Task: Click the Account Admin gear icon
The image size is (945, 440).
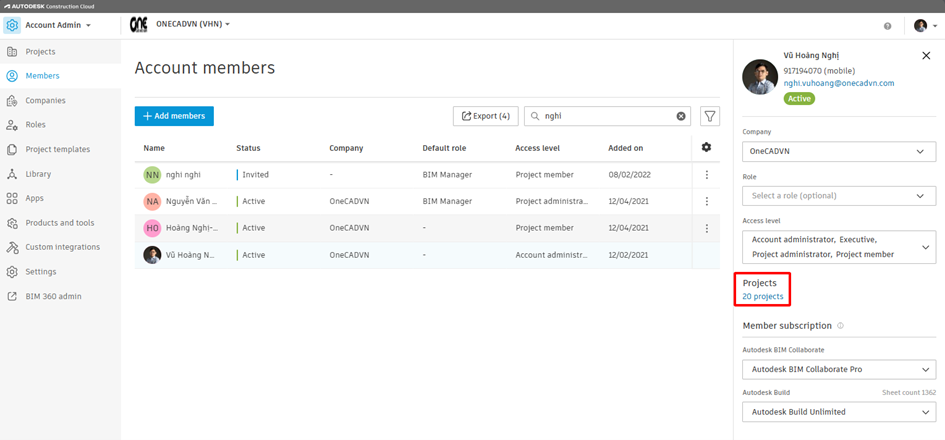Action: tap(12, 25)
